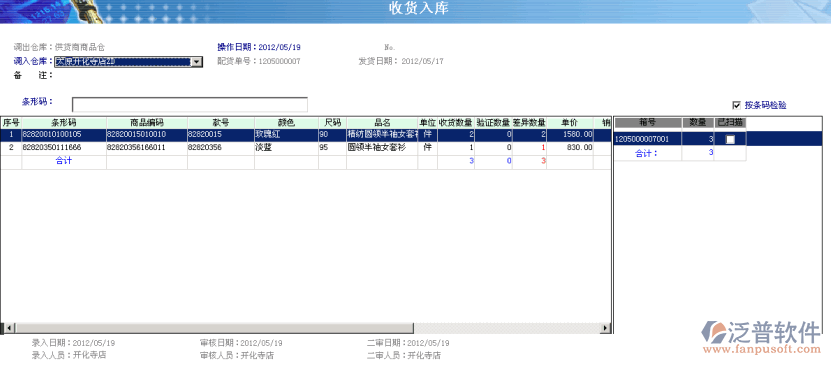Image resolution: width=831 pixels, height=365 pixels.
Task: Click the 差异数量 column header
Action: (x=529, y=123)
